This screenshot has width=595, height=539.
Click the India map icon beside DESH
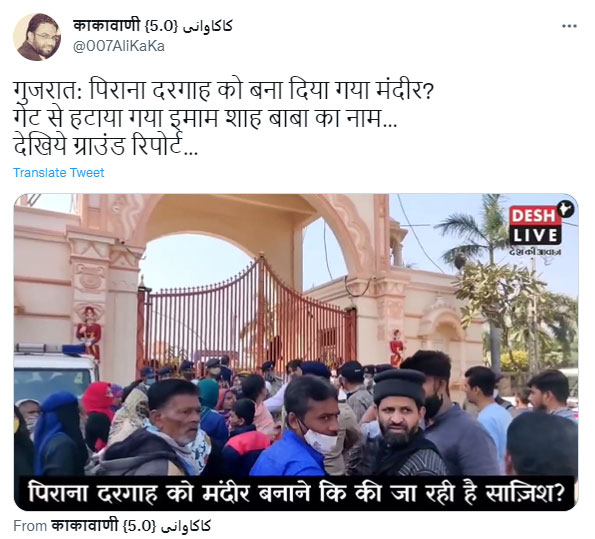(x=567, y=210)
